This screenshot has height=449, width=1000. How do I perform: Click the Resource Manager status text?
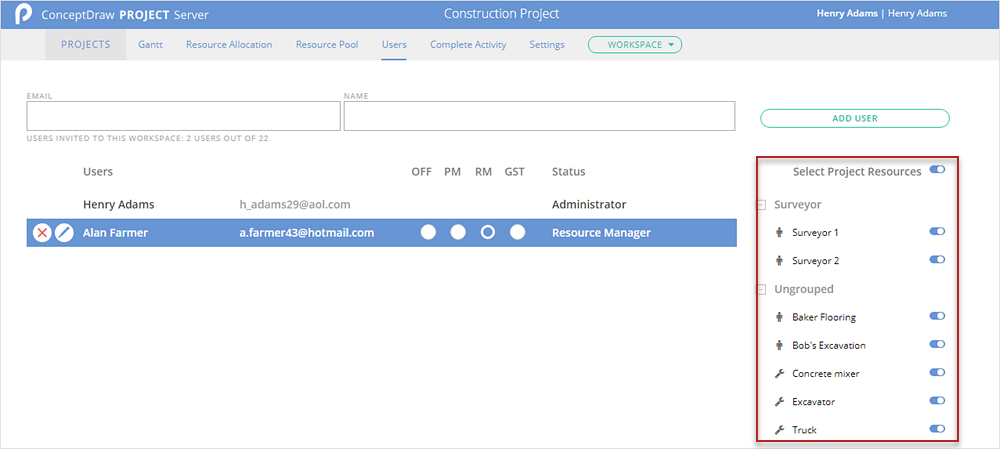pos(601,233)
